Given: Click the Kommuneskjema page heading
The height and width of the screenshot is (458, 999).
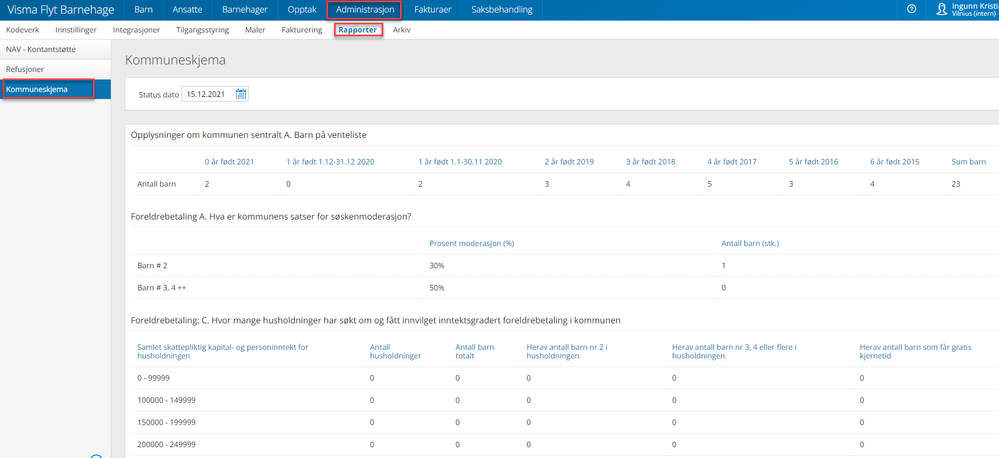Looking at the screenshot, I should [x=175, y=61].
